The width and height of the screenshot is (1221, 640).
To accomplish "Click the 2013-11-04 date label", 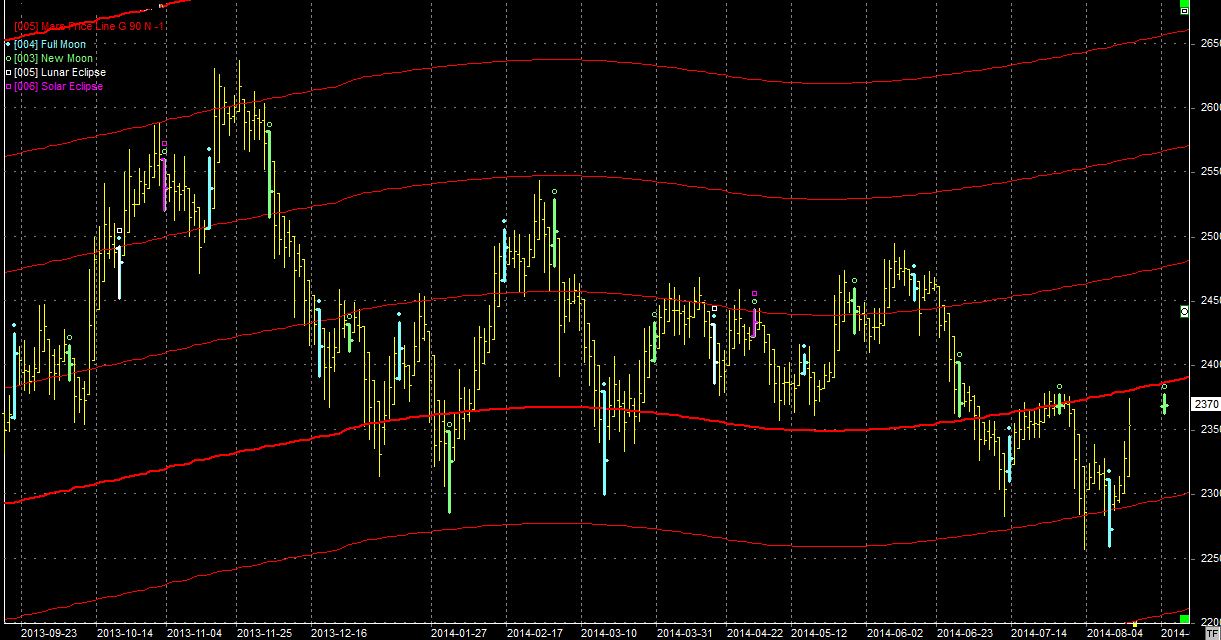I will [195, 633].
